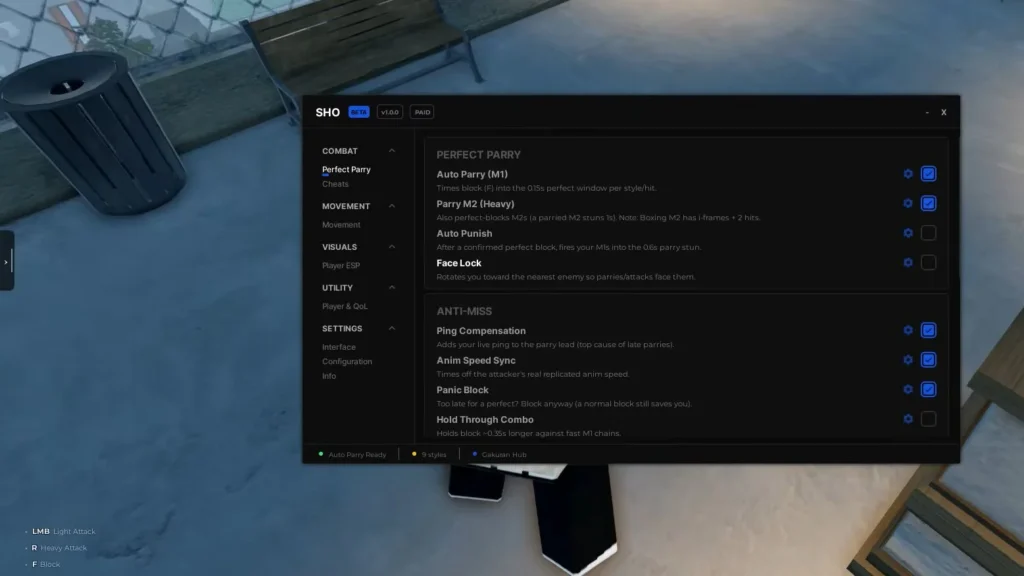Expand the side panel arrow on the screen's left edge
1024x576 pixels.
click(7, 262)
